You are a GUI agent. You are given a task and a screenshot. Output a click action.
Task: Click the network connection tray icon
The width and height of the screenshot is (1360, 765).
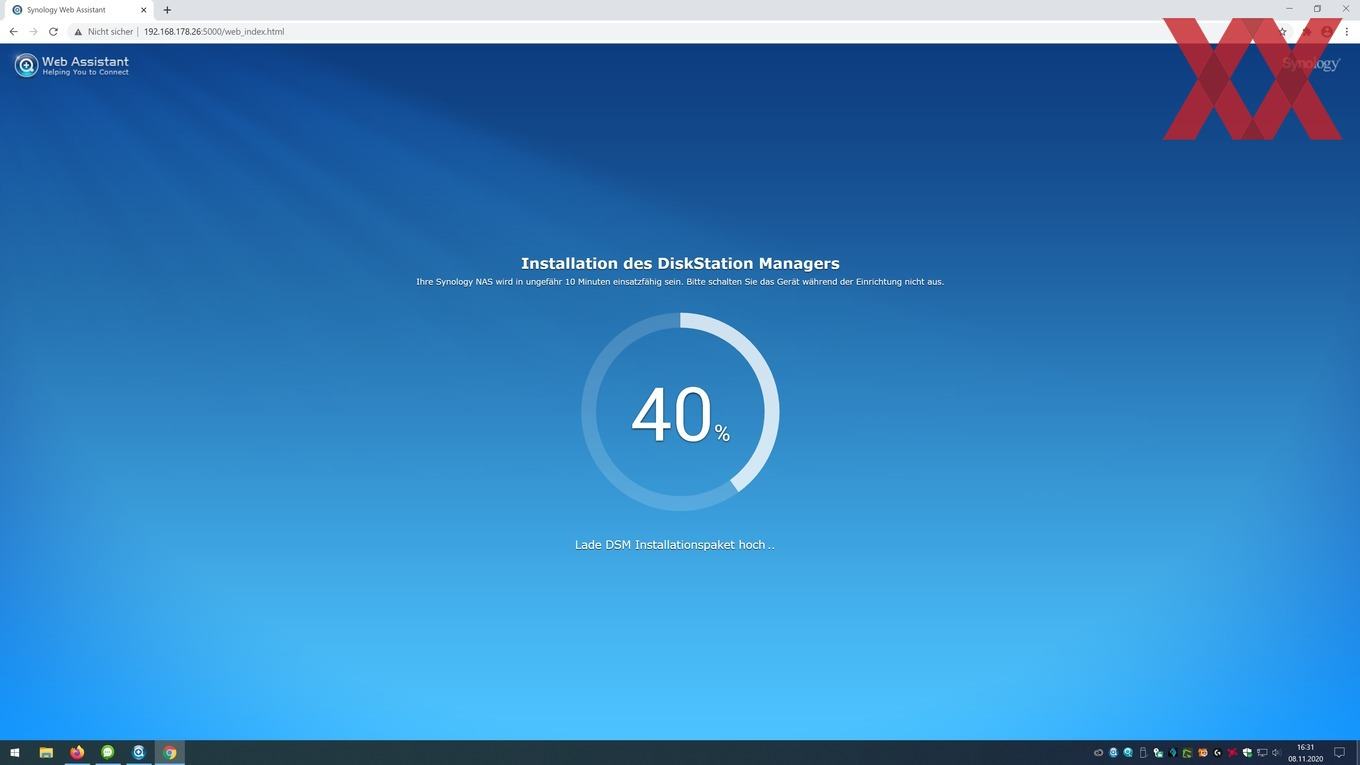[x=1262, y=753]
